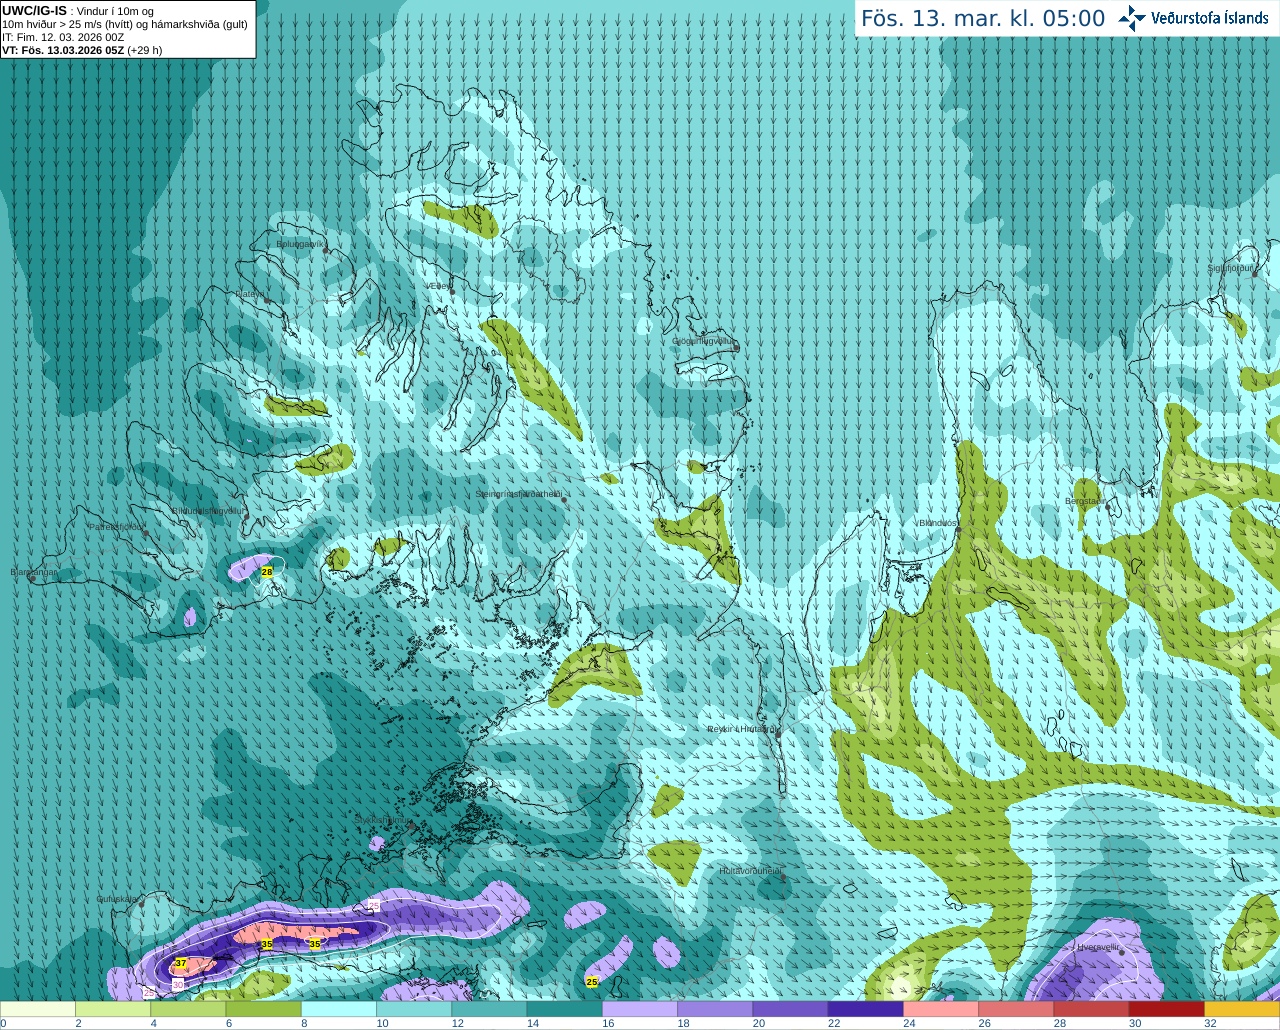Select the 14–16 m/s dark teal swatch
This screenshot has width=1280, height=1030.
565,1009
